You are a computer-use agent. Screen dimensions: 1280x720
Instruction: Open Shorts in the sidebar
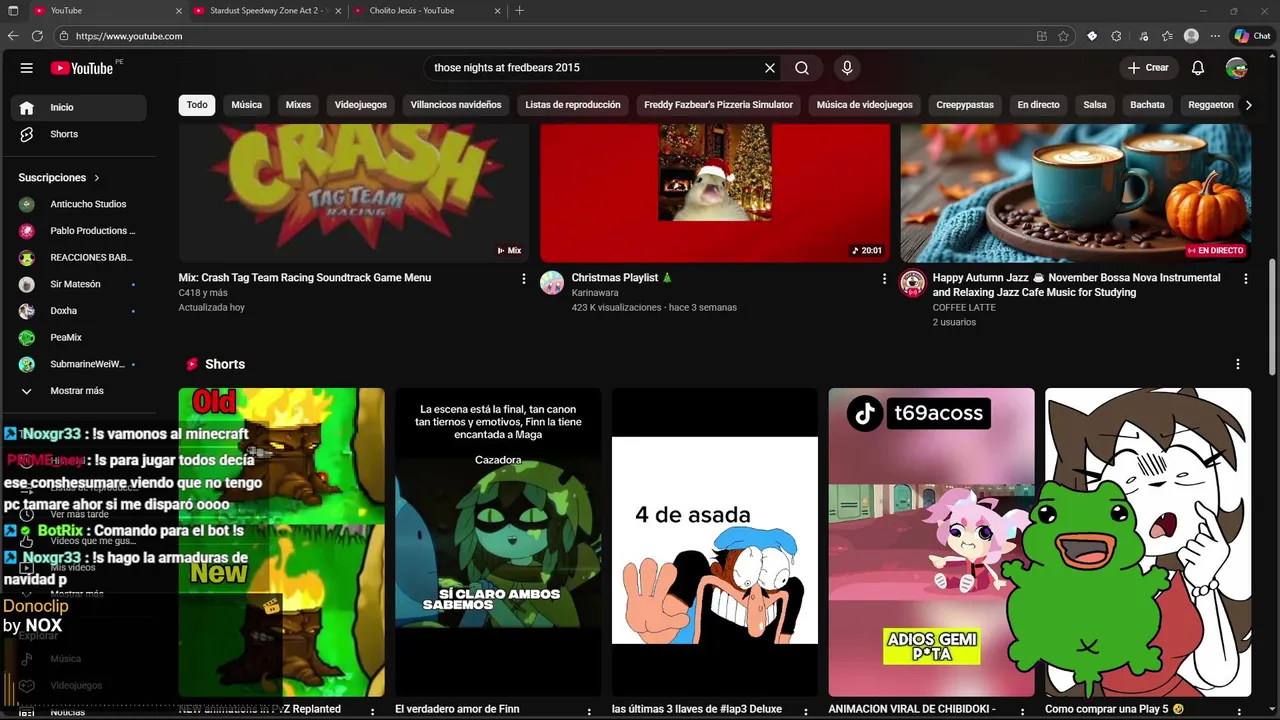pyautogui.click(x=79, y=134)
